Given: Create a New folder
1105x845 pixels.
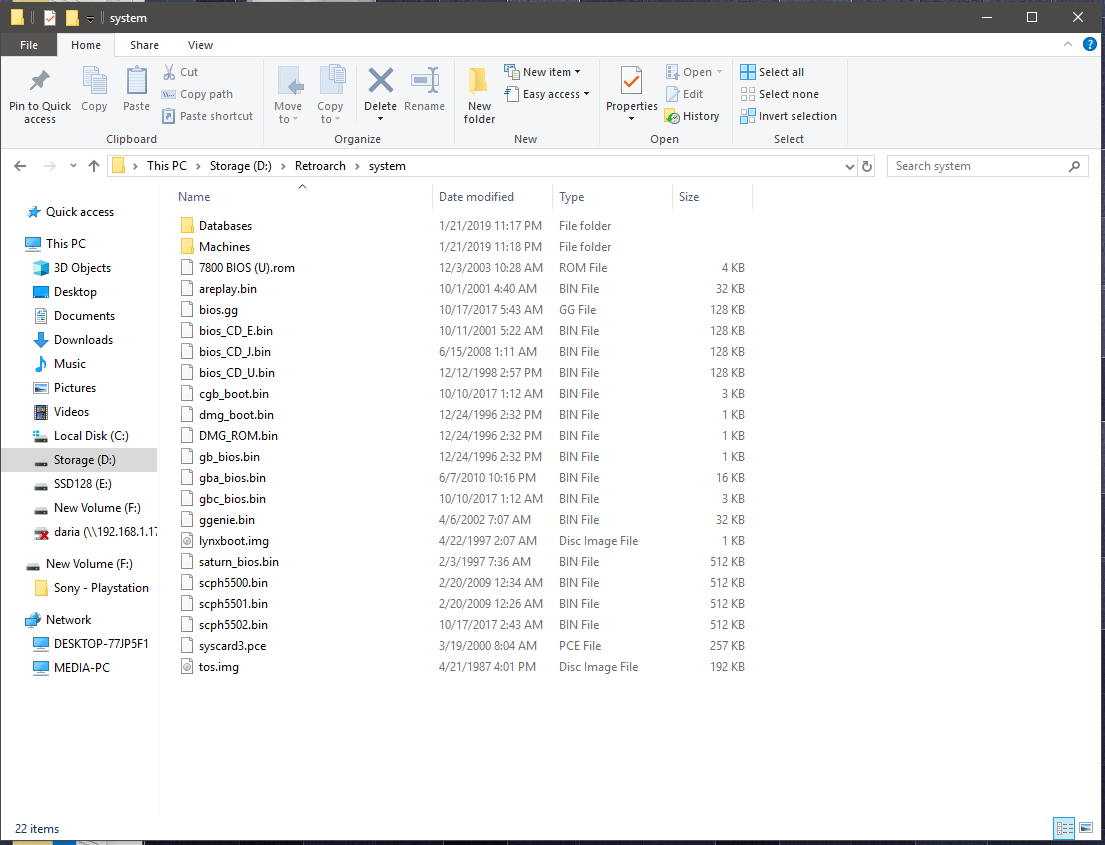Looking at the screenshot, I should [x=479, y=97].
